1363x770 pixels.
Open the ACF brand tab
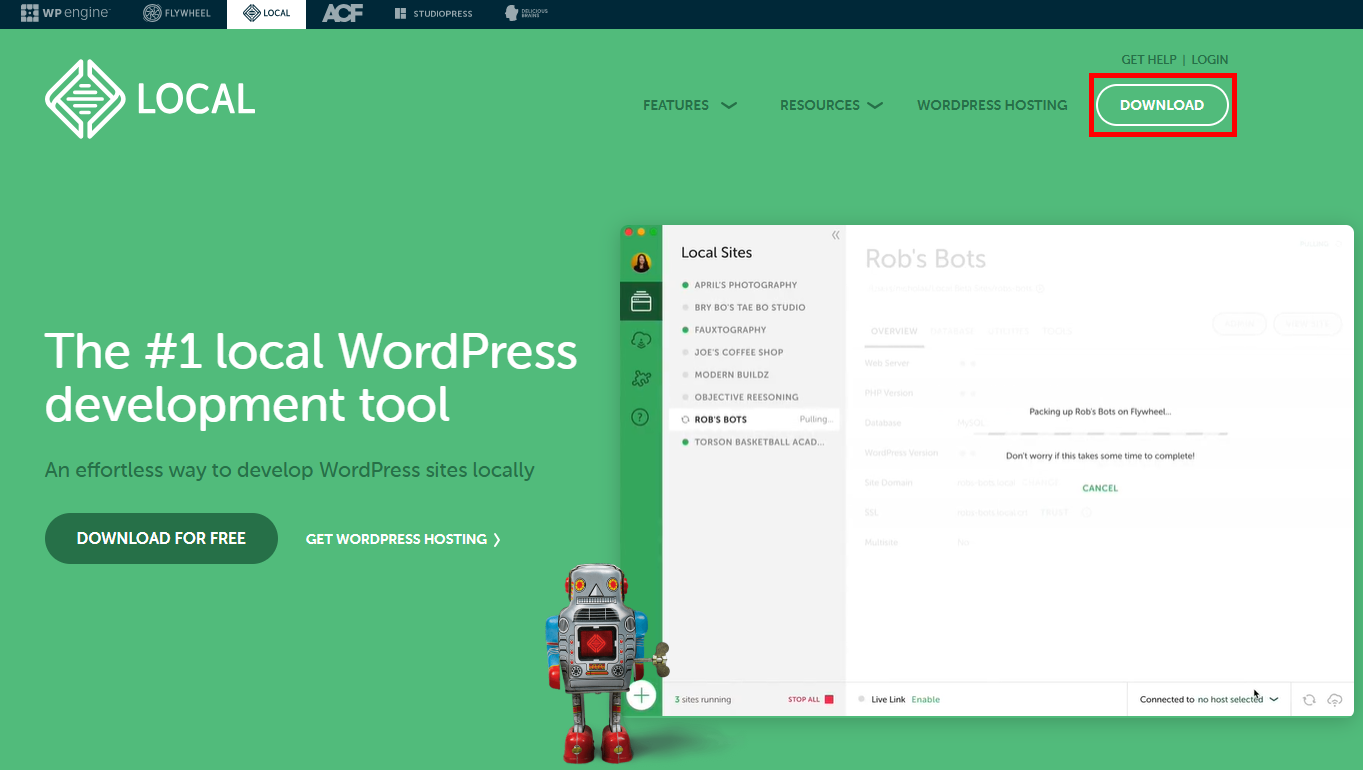point(343,14)
